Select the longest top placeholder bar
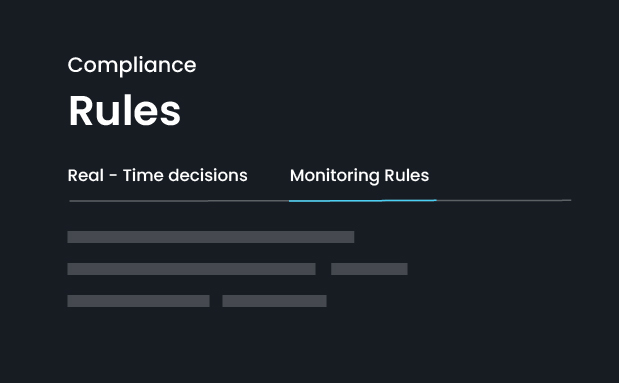This screenshot has height=383, width=619. (211, 237)
